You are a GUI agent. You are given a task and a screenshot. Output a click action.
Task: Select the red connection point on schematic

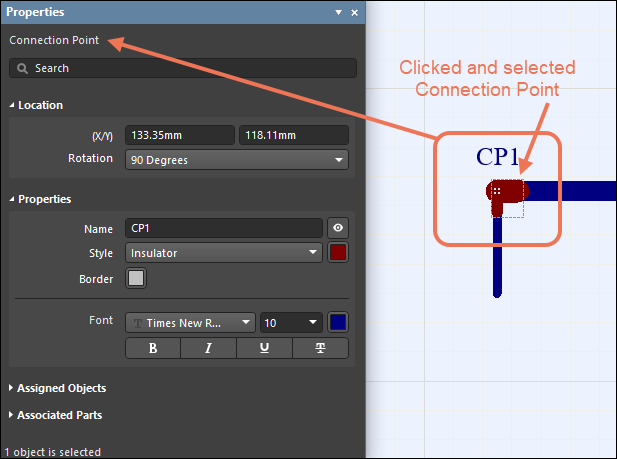tap(507, 191)
